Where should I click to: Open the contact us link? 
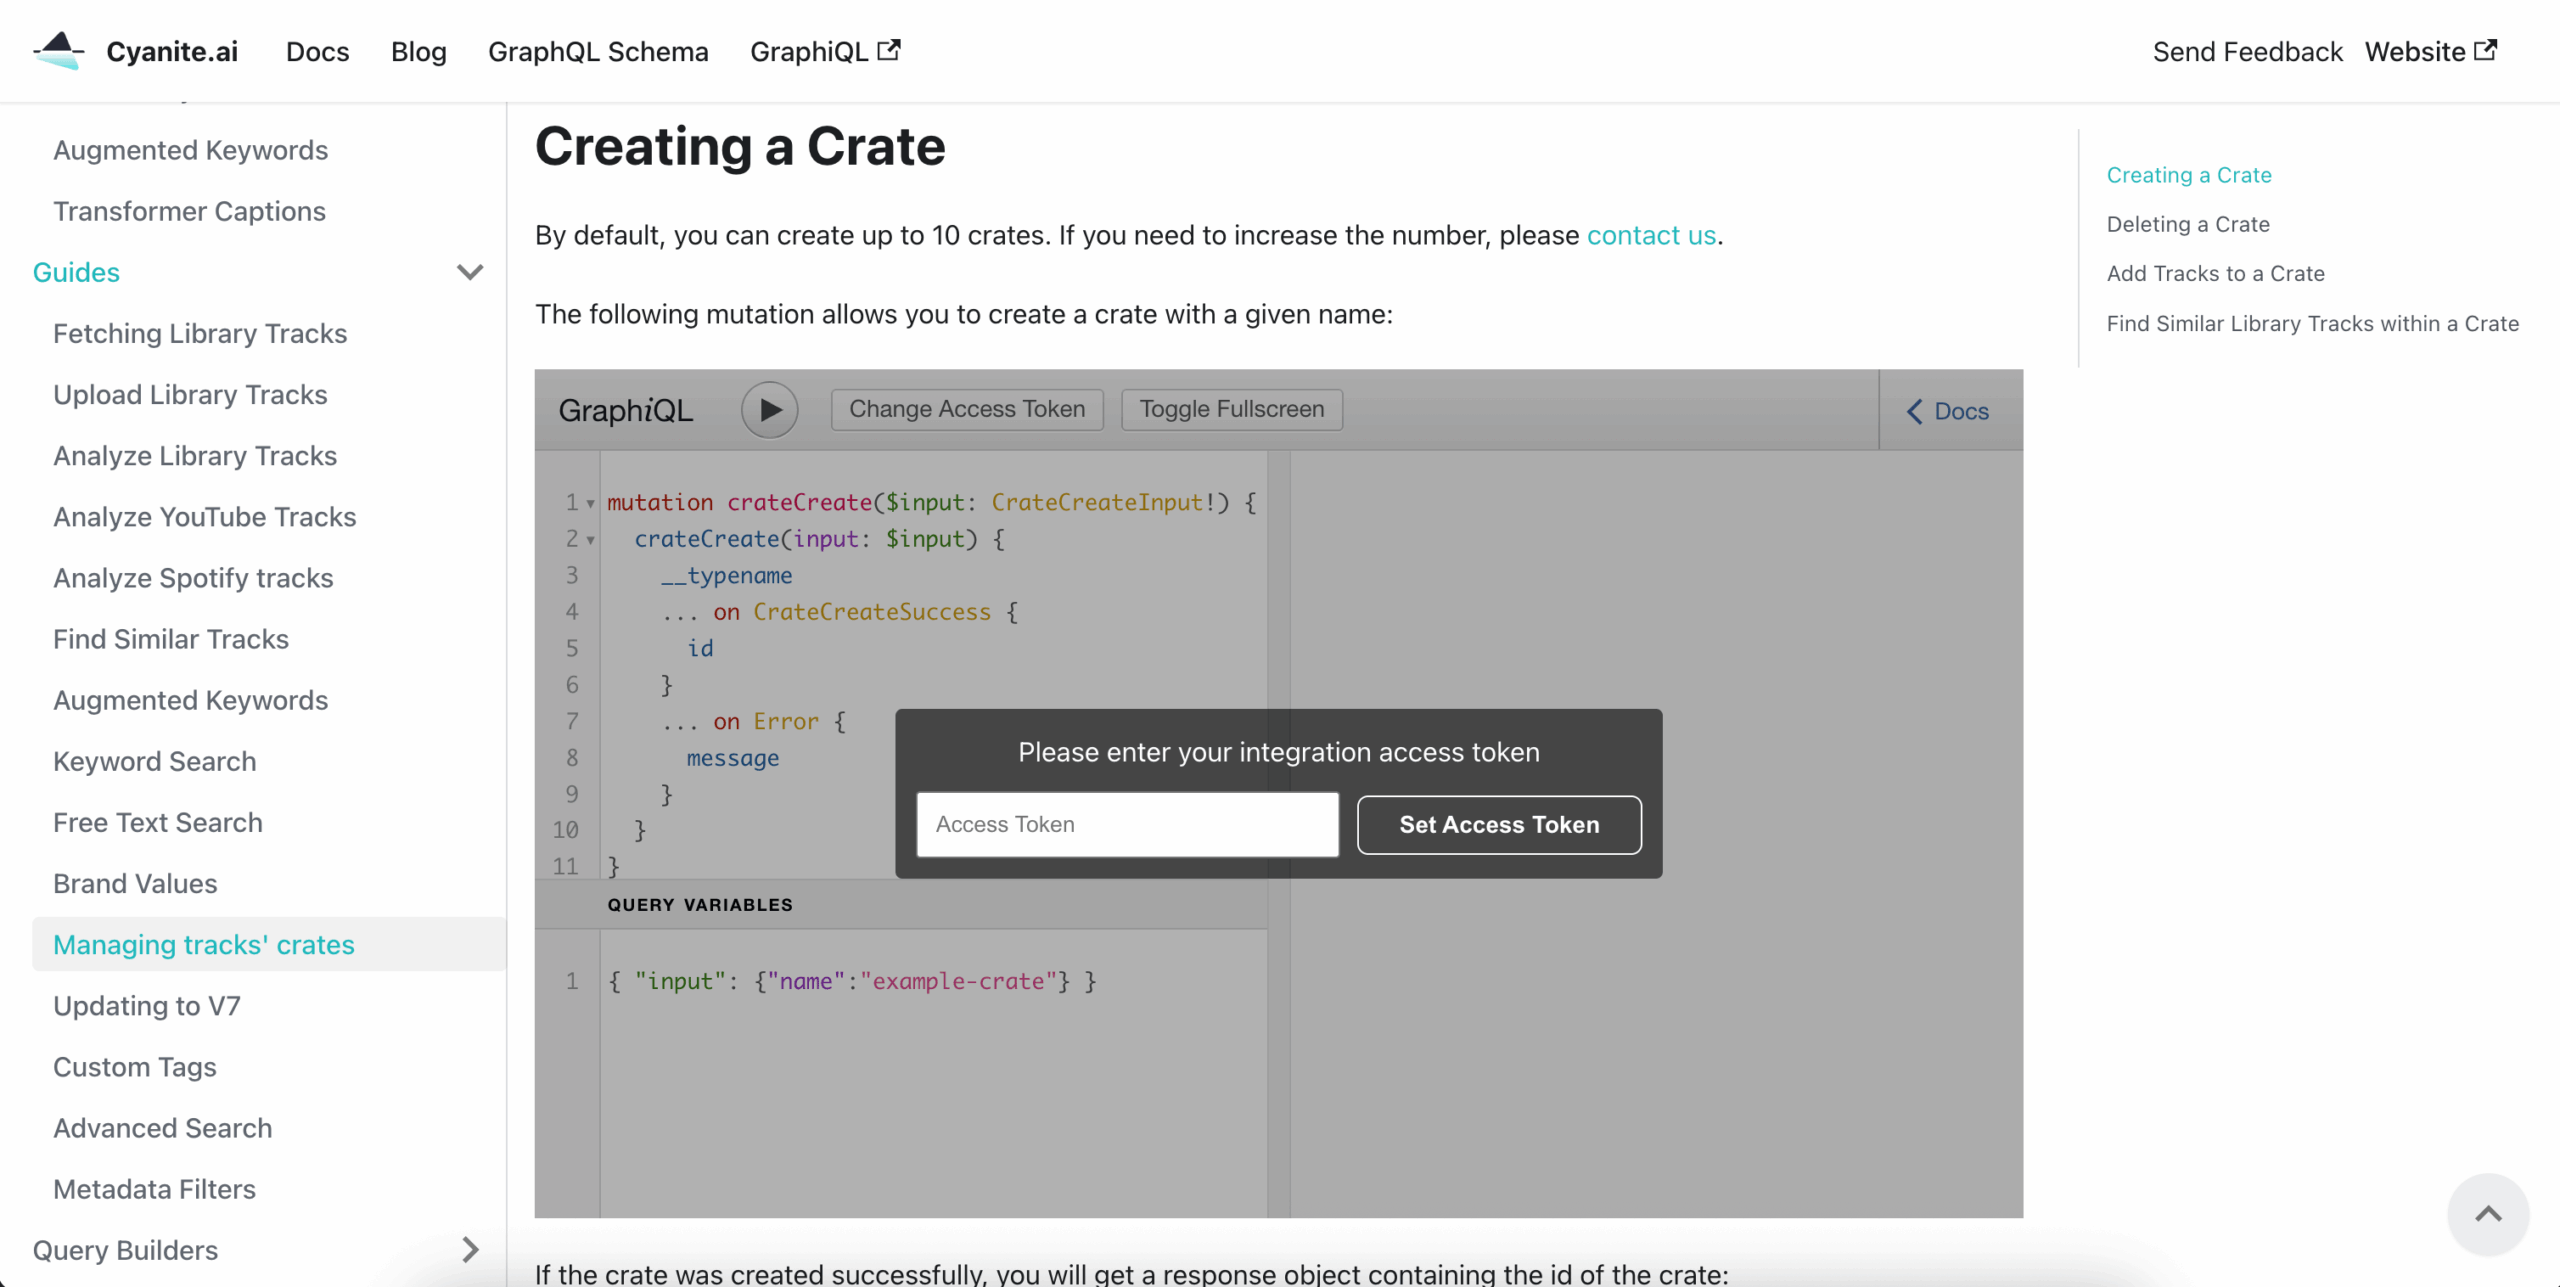(1651, 235)
